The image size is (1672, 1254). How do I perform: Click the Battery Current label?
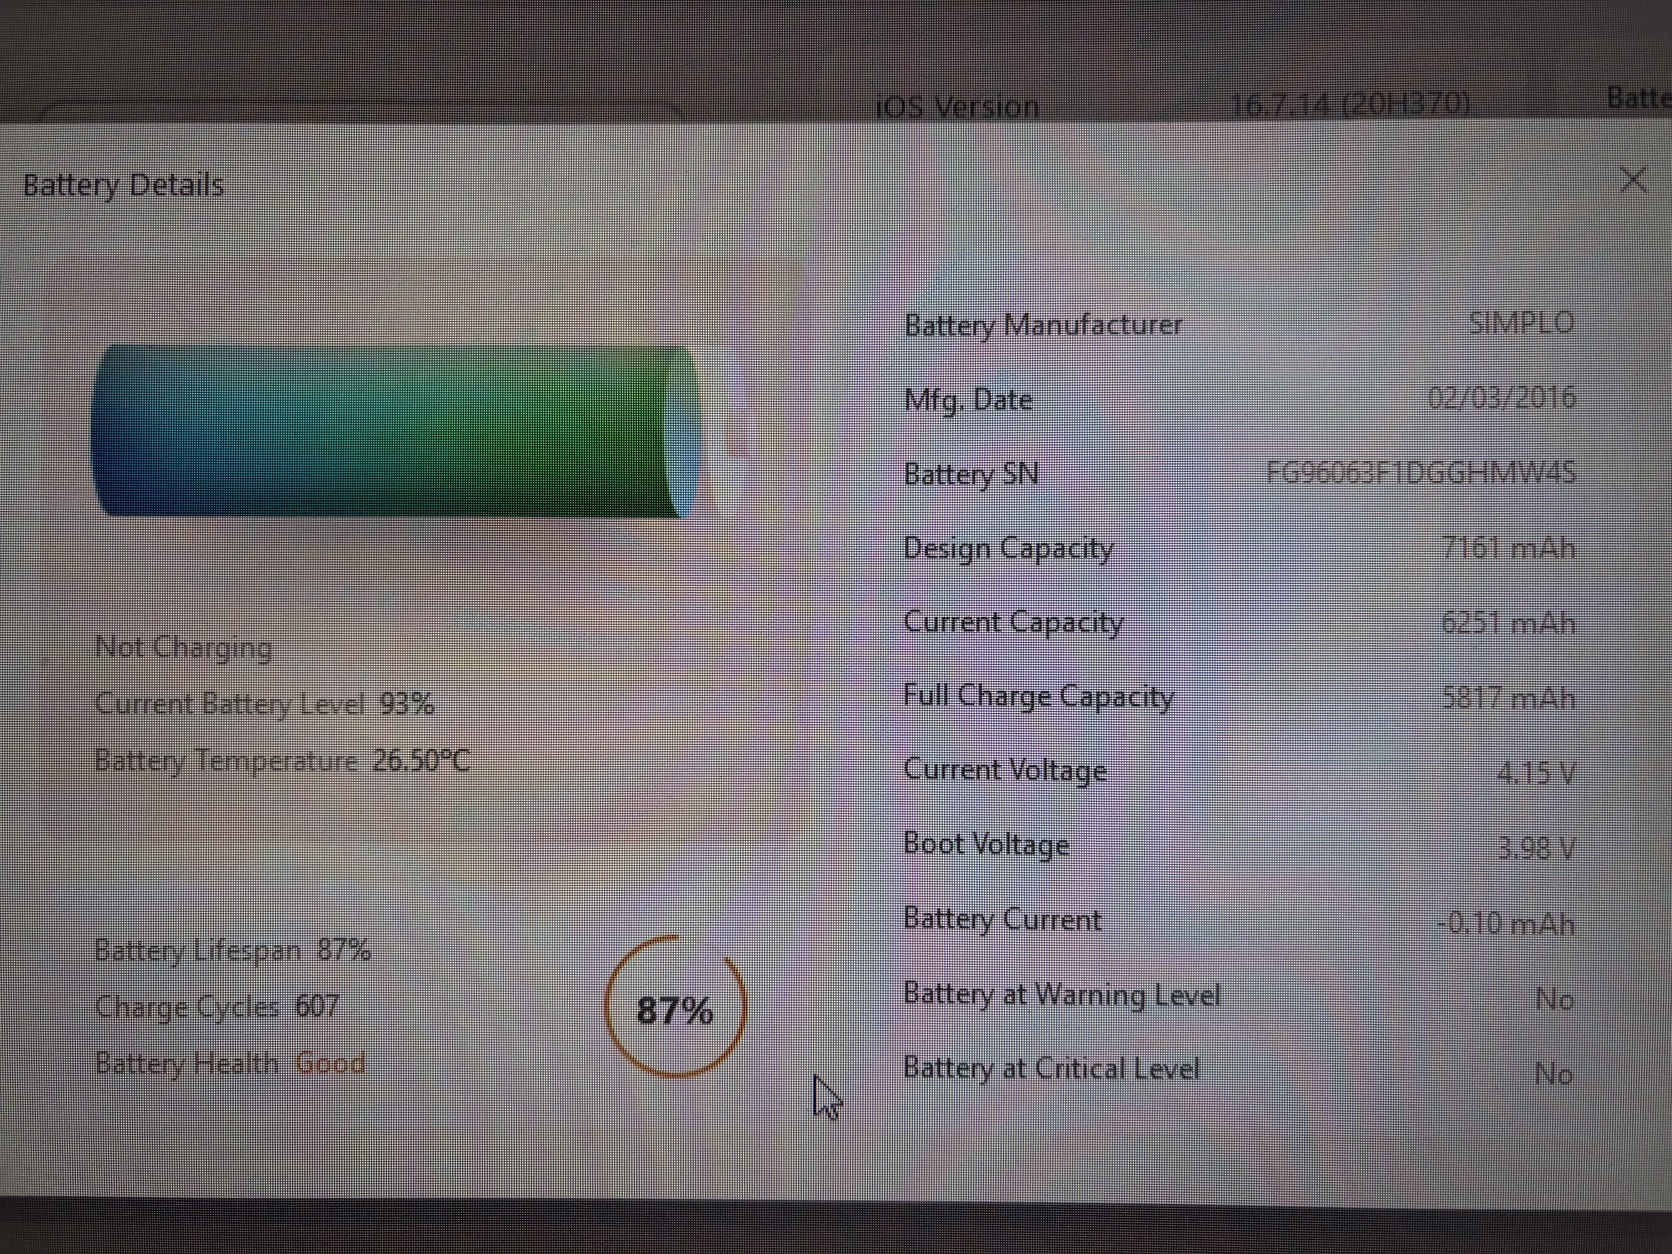pos(1002,919)
